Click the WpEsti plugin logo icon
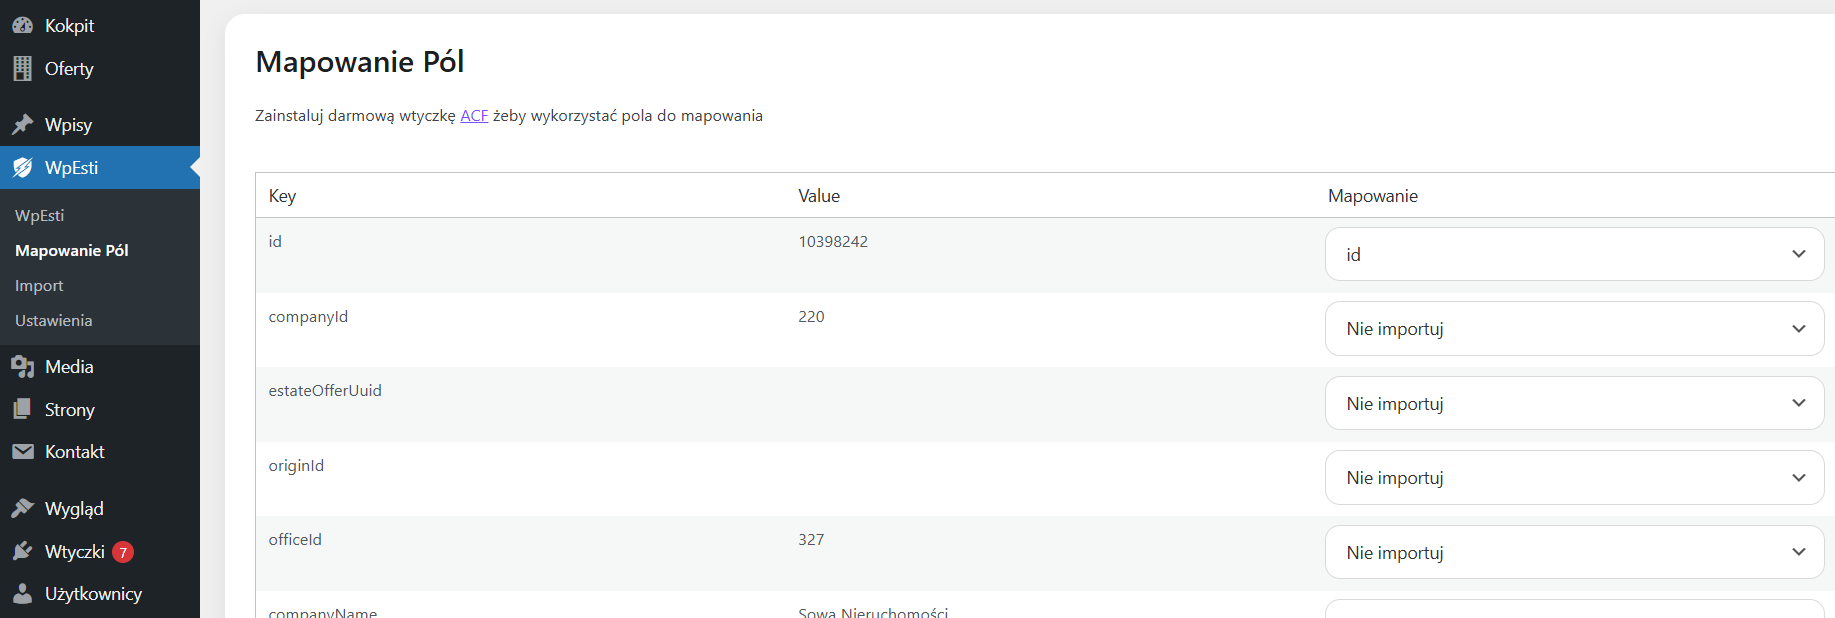 pos(22,168)
